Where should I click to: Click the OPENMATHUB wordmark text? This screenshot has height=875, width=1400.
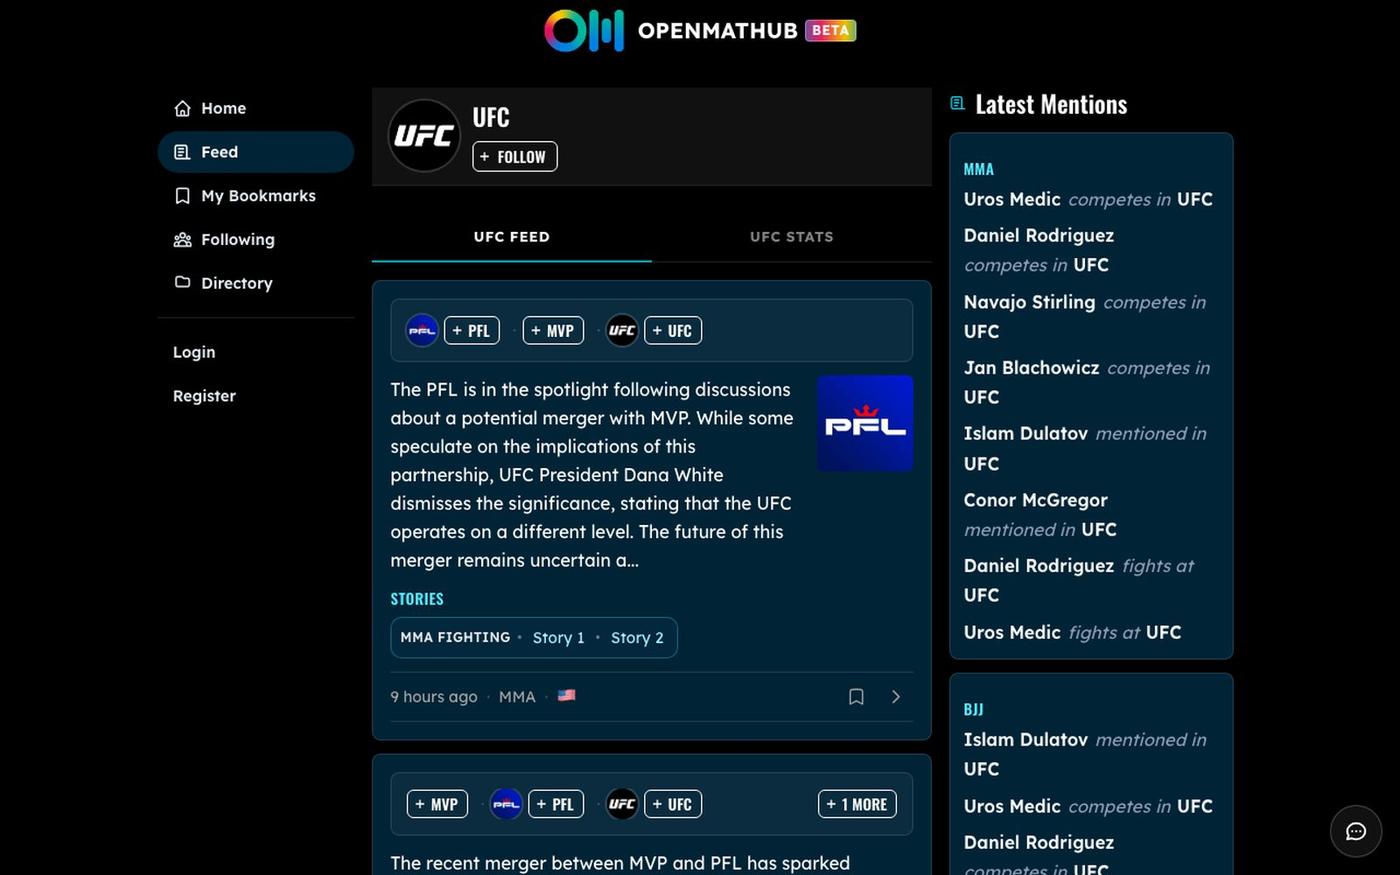click(718, 31)
